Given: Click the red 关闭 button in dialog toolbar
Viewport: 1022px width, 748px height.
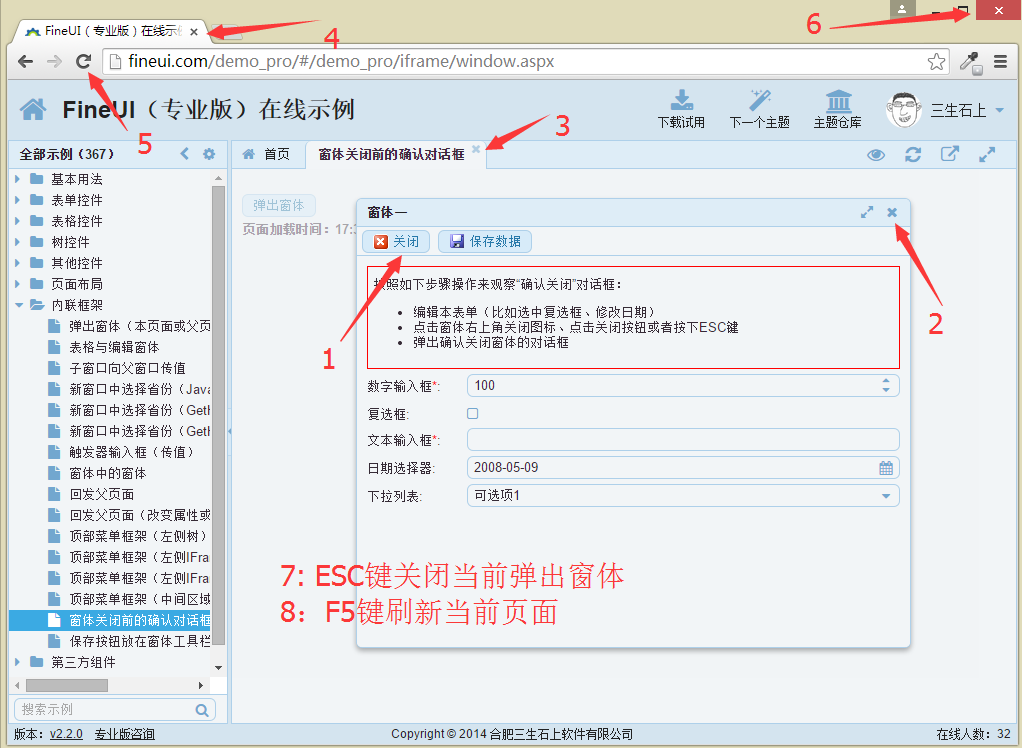Looking at the screenshot, I should pos(396,241).
